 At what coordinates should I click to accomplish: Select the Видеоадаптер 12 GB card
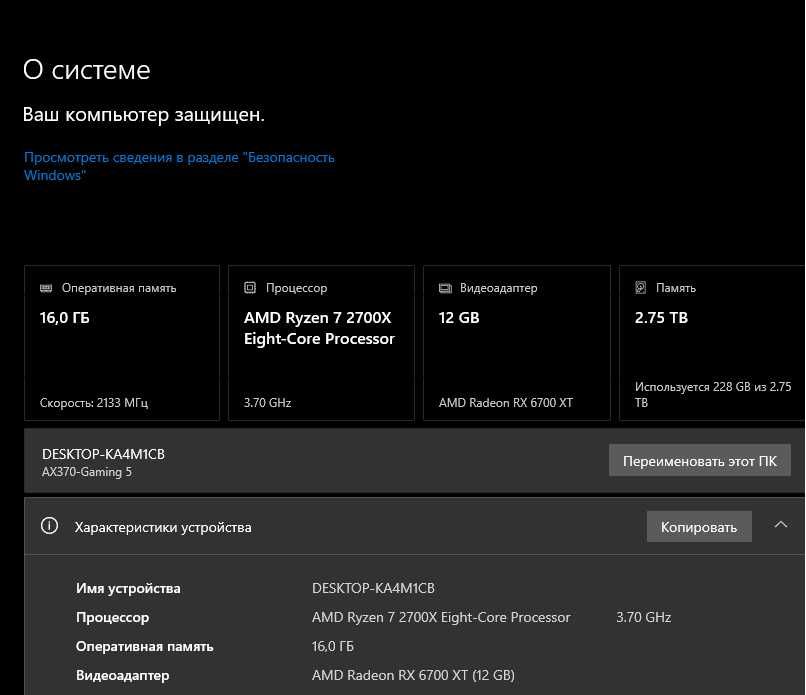tap(517, 343)
